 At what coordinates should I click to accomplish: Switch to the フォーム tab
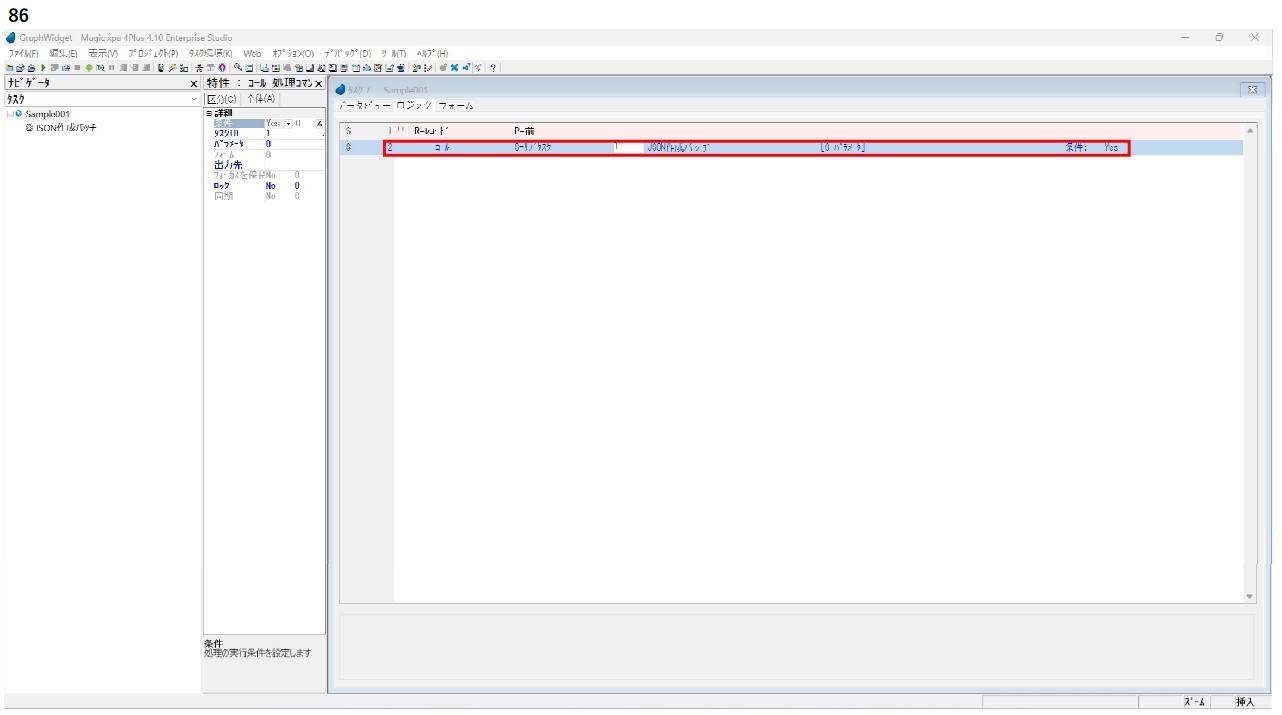(455, 106)
